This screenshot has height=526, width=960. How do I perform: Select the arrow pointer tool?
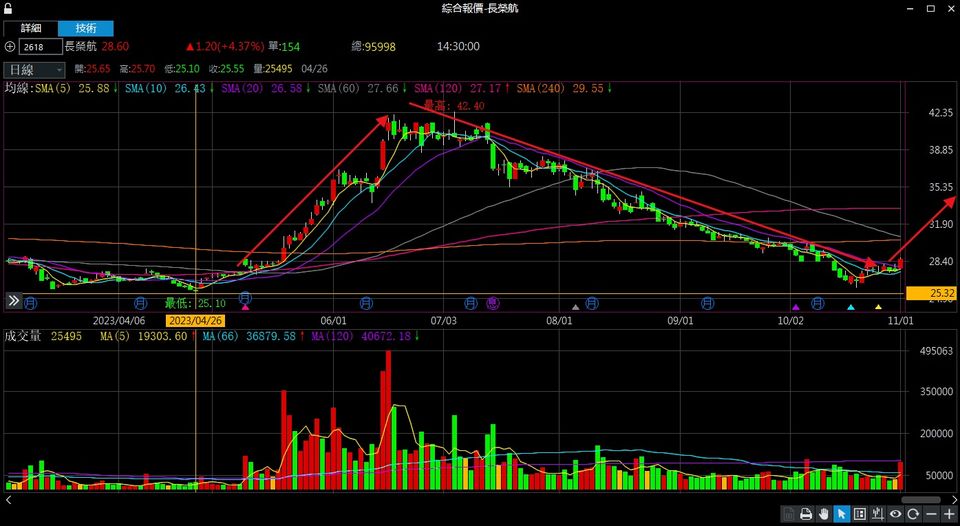coord(842,514)
